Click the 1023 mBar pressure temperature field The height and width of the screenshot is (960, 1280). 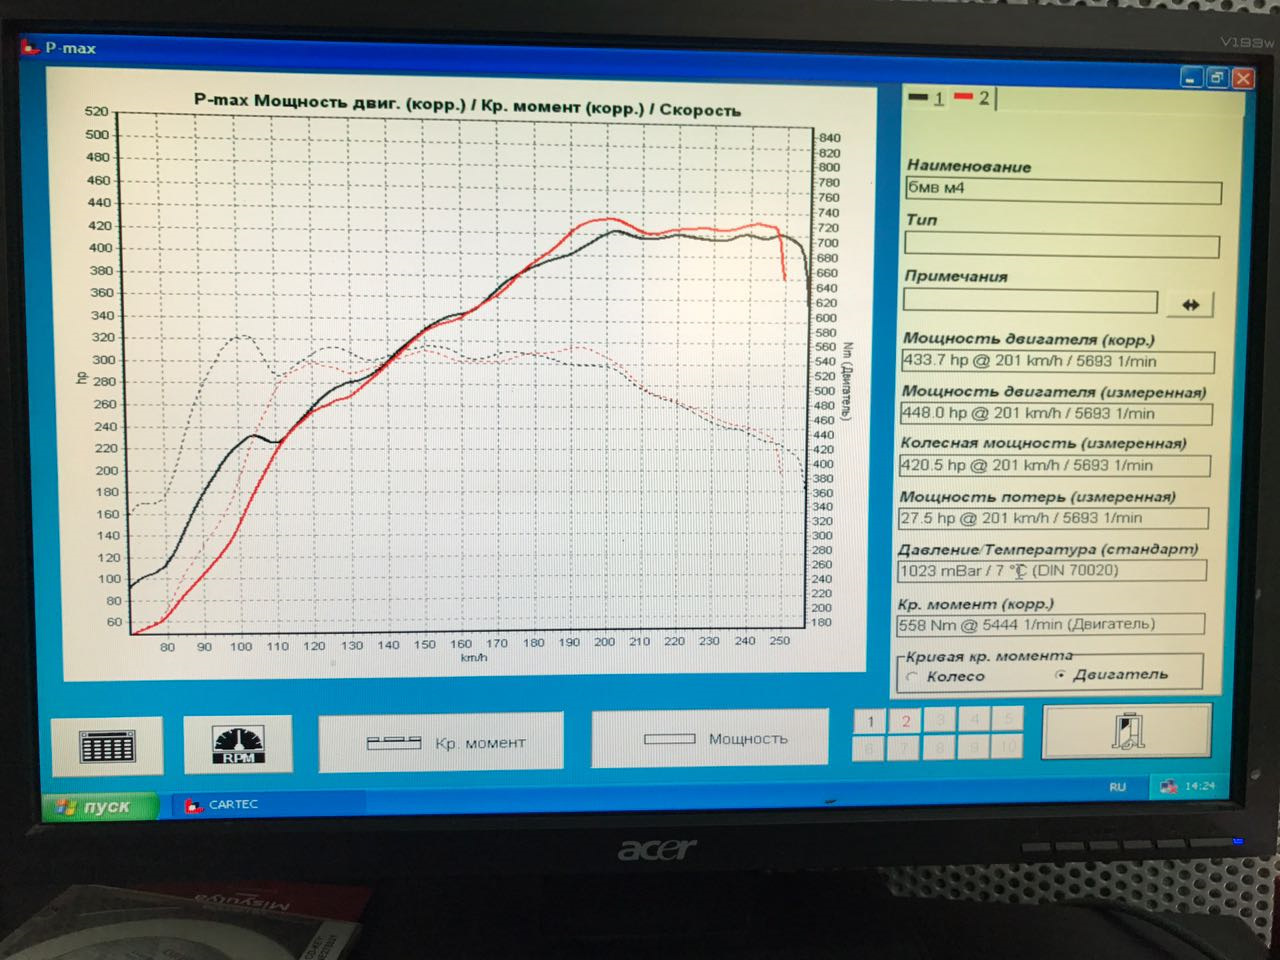pyautogui.click(x=1052, y=570)
